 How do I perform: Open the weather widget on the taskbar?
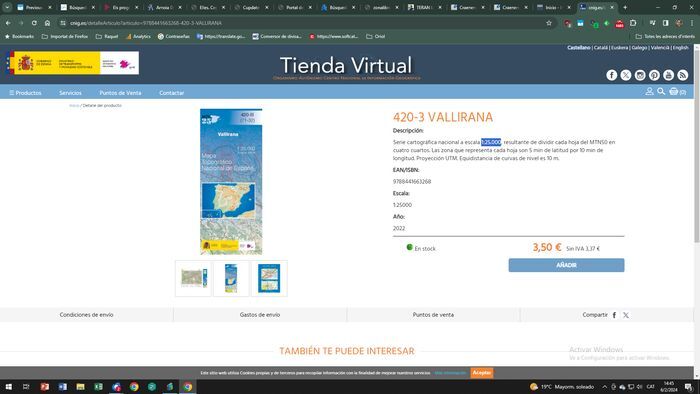(x=562, y=387)
